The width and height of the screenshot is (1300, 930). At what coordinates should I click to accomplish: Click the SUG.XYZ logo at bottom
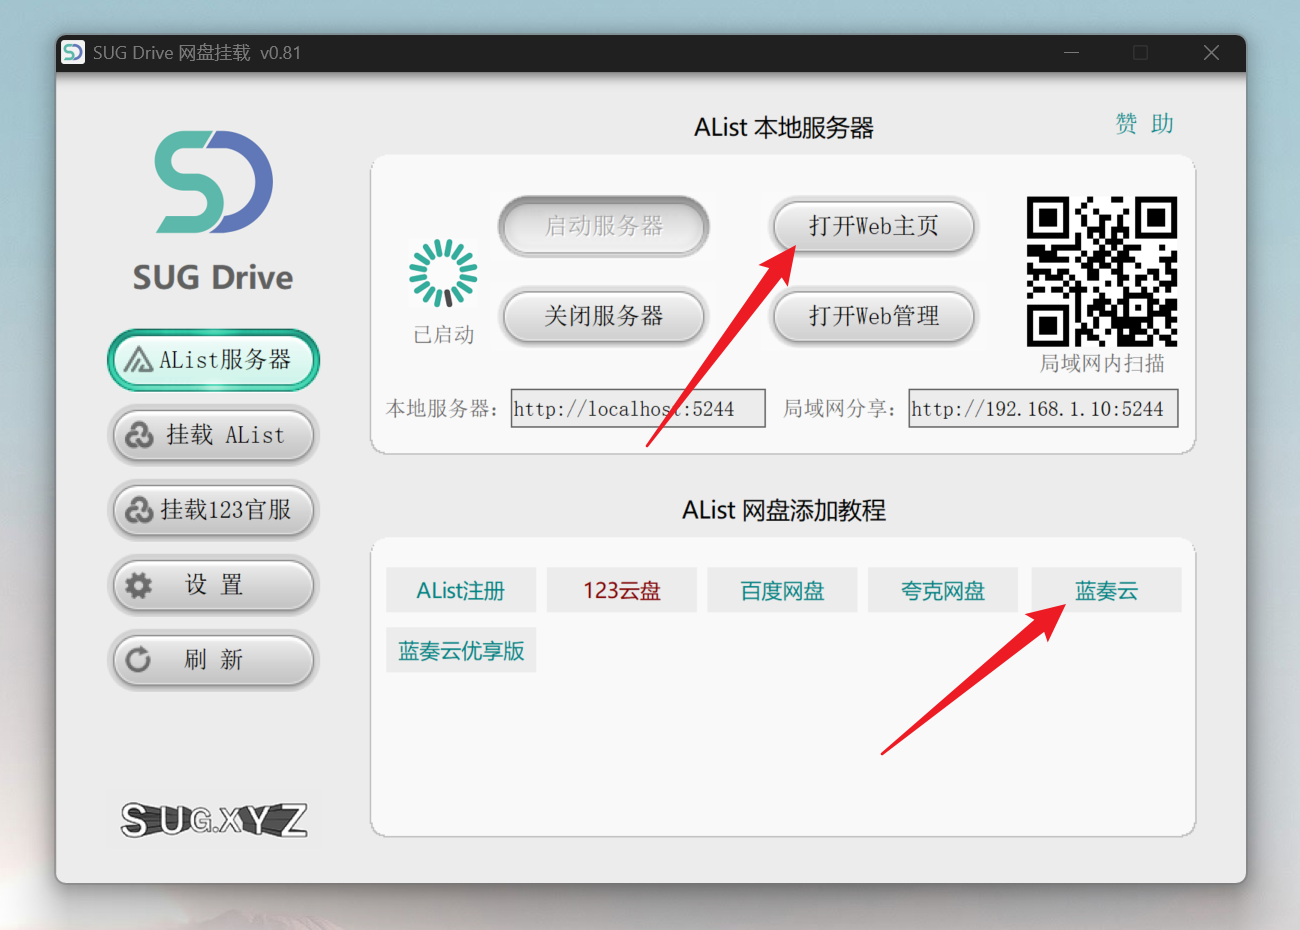coord(213,820)
